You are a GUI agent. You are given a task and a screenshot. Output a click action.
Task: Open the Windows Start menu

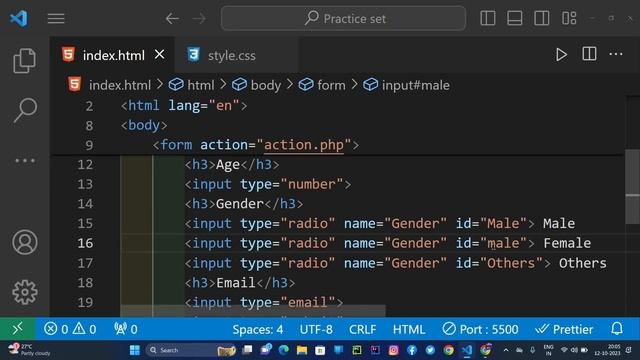point(135,350)
